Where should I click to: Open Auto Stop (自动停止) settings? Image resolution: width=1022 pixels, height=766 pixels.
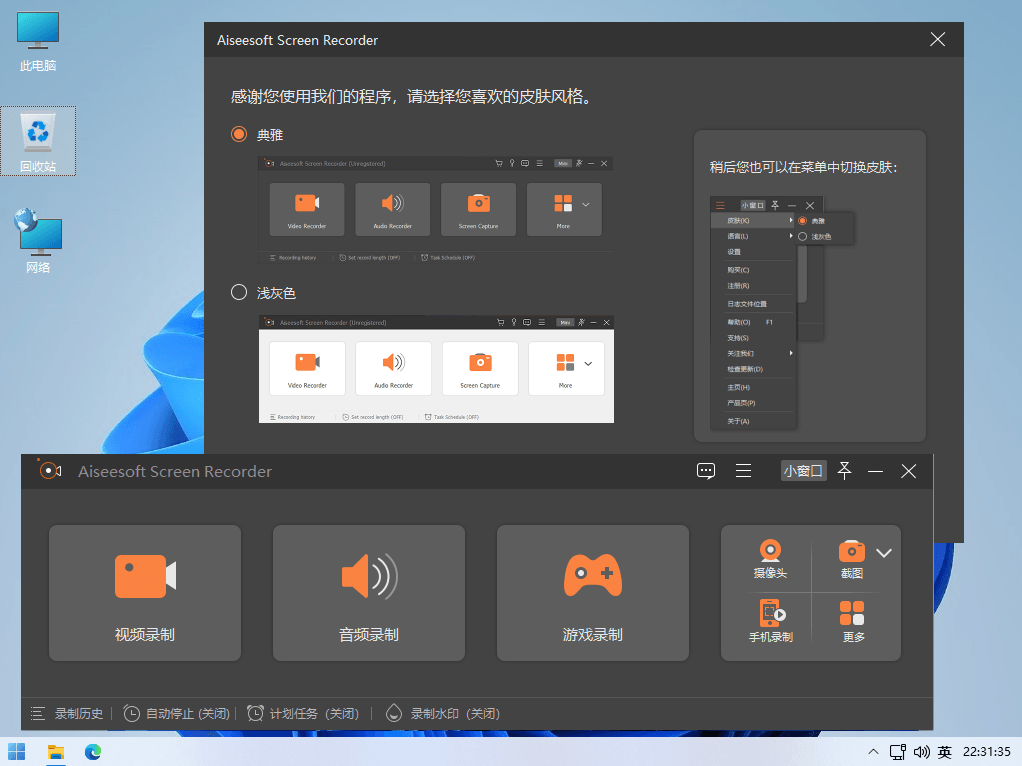pos(177,714)
